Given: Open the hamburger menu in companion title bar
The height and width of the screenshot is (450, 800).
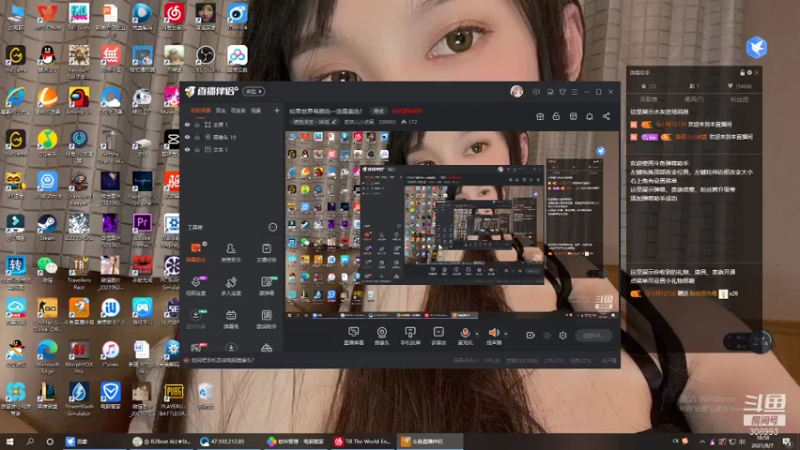Looking at the screenshot, I should click(x=574, y=92).
